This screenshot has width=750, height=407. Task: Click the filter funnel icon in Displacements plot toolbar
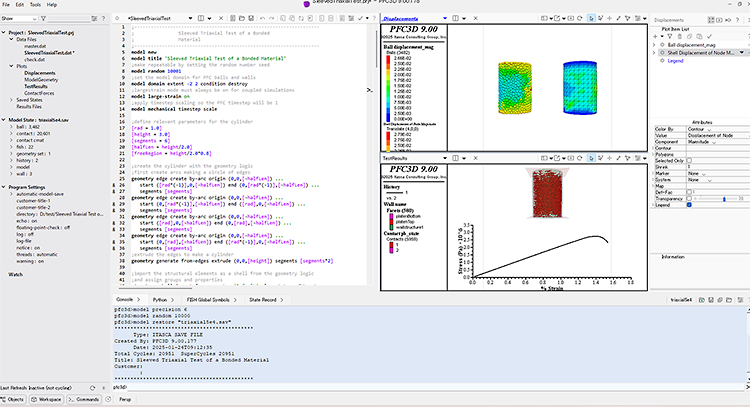coord(628,18)
